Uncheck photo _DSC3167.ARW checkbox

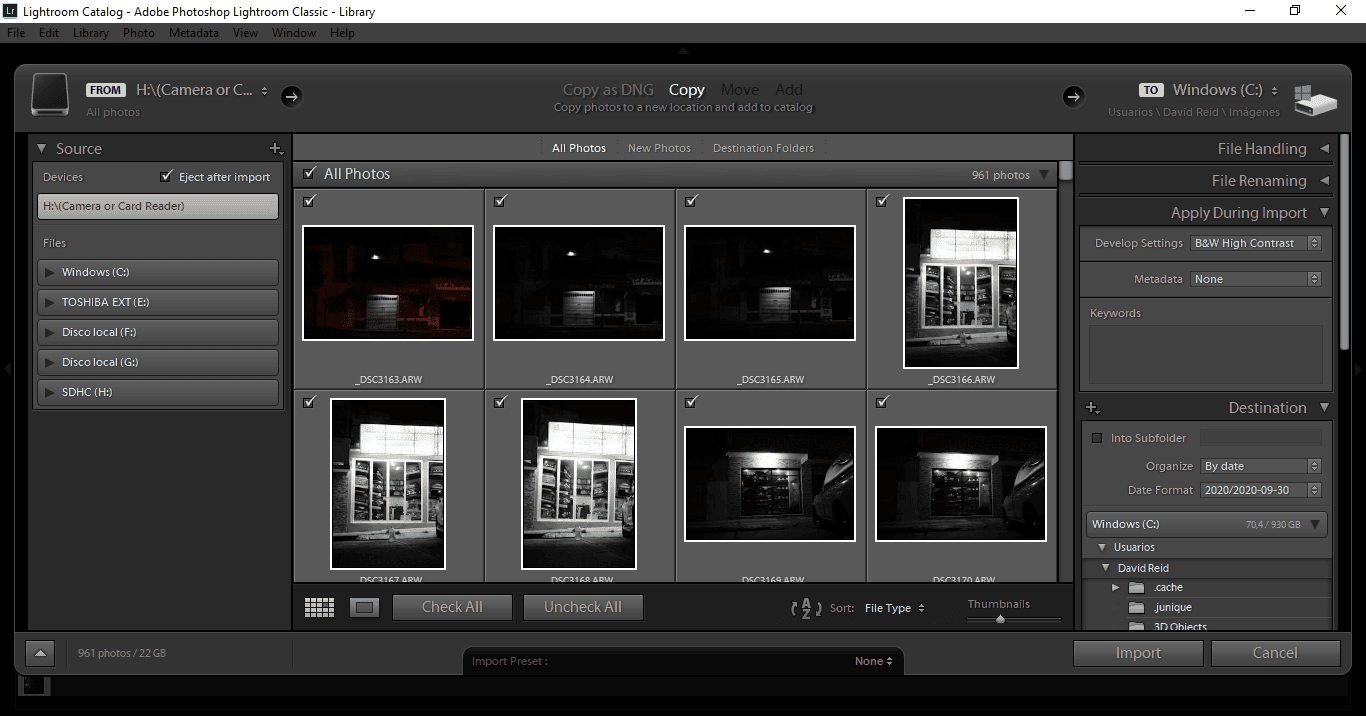(x=309, y=402)
